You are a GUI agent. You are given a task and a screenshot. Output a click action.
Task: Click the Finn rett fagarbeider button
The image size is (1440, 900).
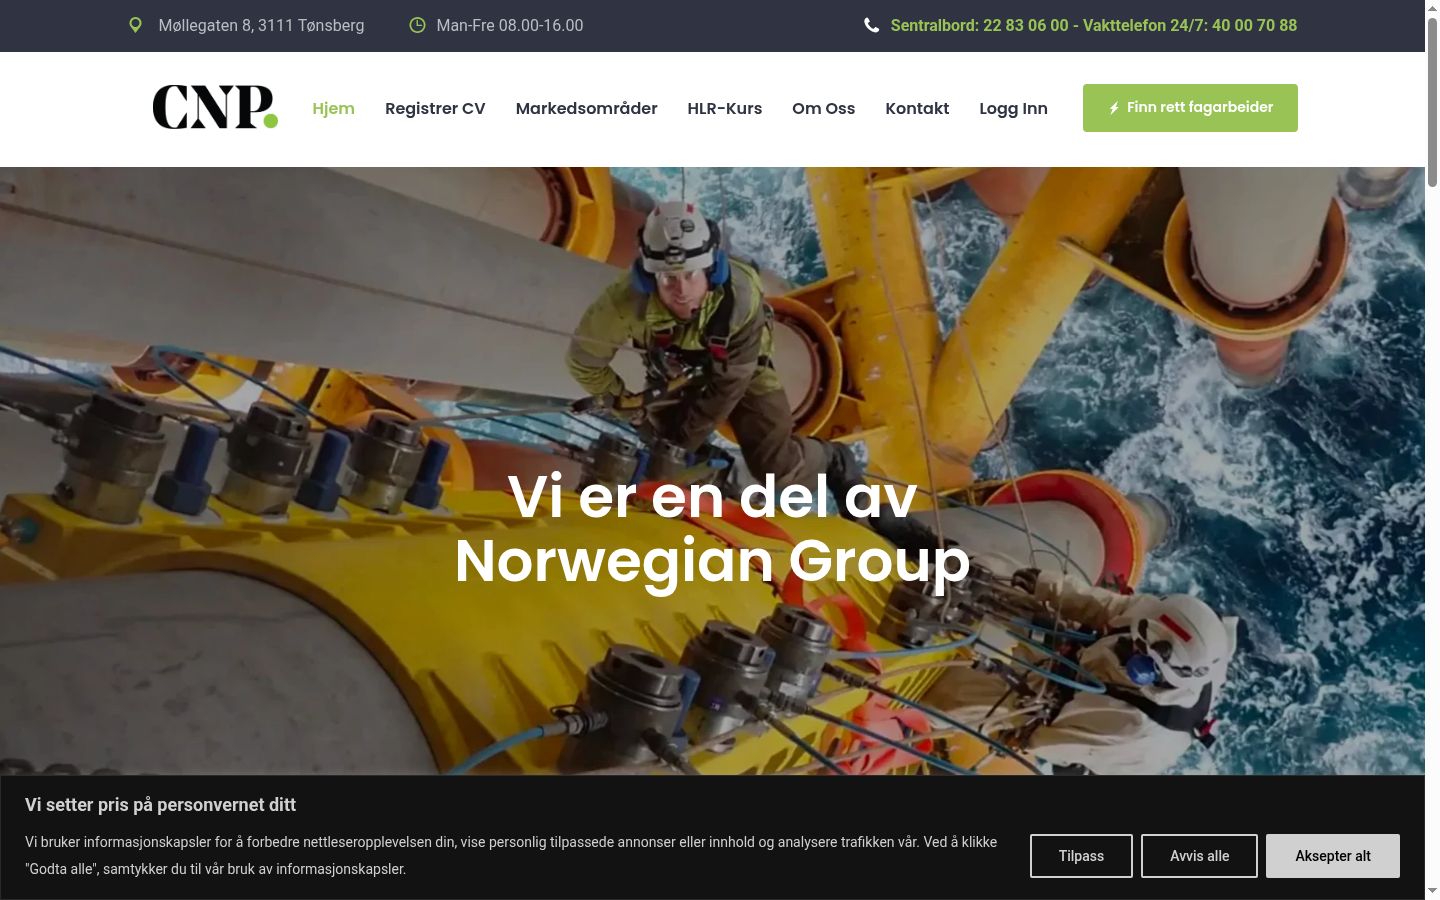tap(1190, 108)
